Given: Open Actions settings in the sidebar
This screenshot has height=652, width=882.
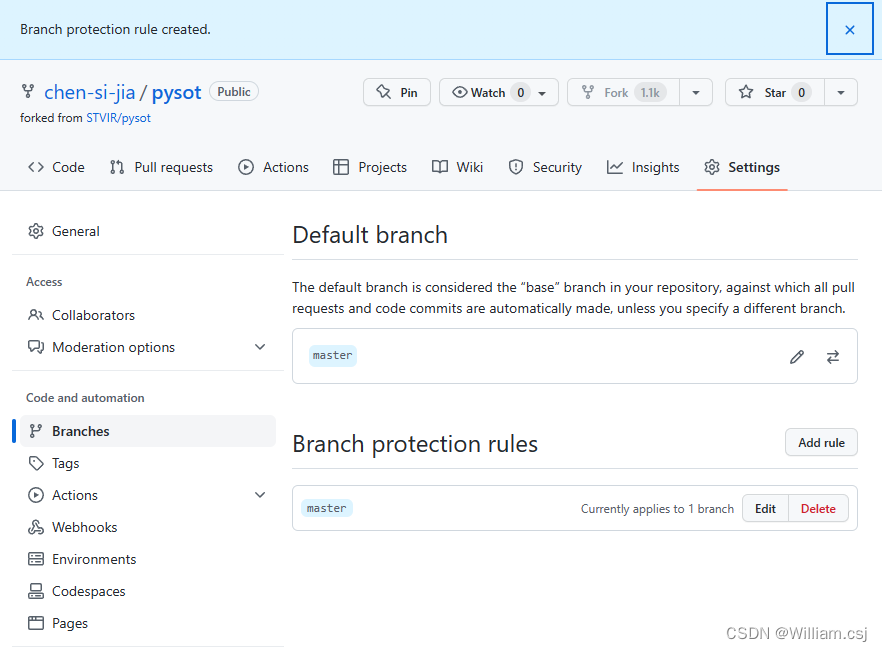Looking at the screenshot, I should pyautogui.click(x=148, y=495).
